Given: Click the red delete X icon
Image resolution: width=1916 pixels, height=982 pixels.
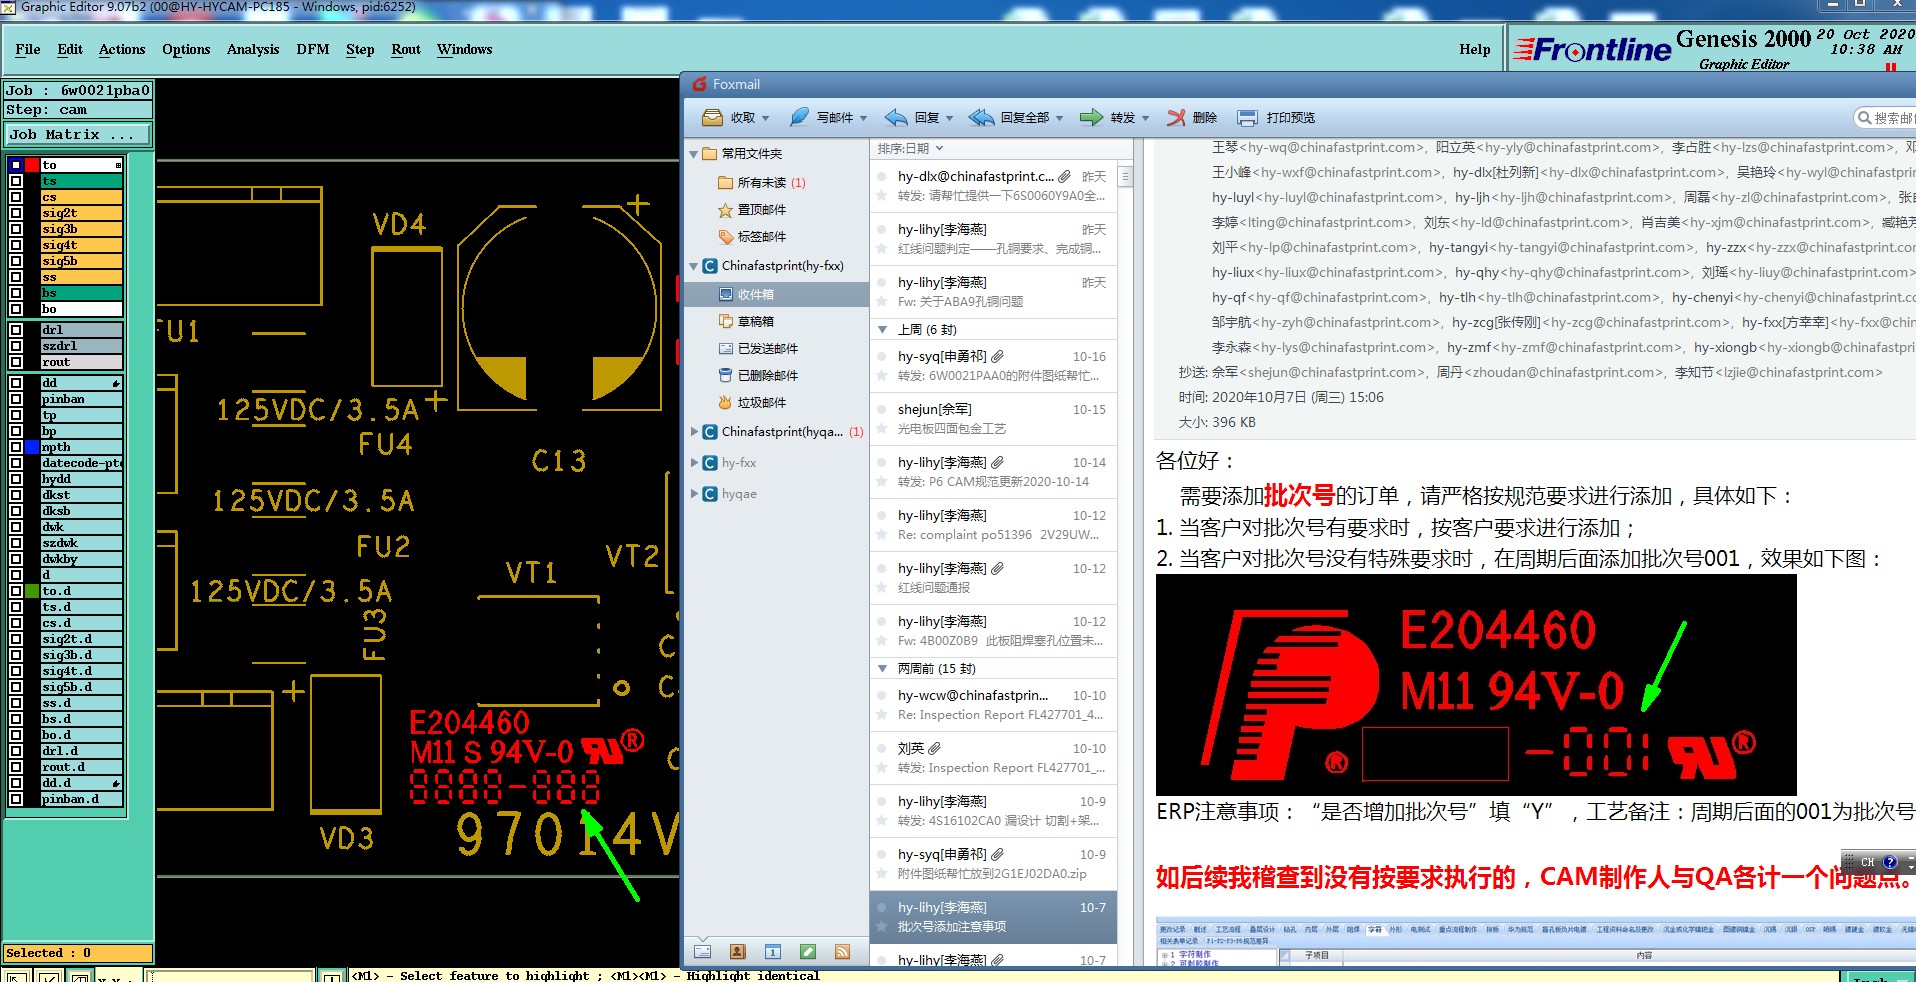Looking at the screenshot, I should pyautogui.click(x=1177, y=118).
